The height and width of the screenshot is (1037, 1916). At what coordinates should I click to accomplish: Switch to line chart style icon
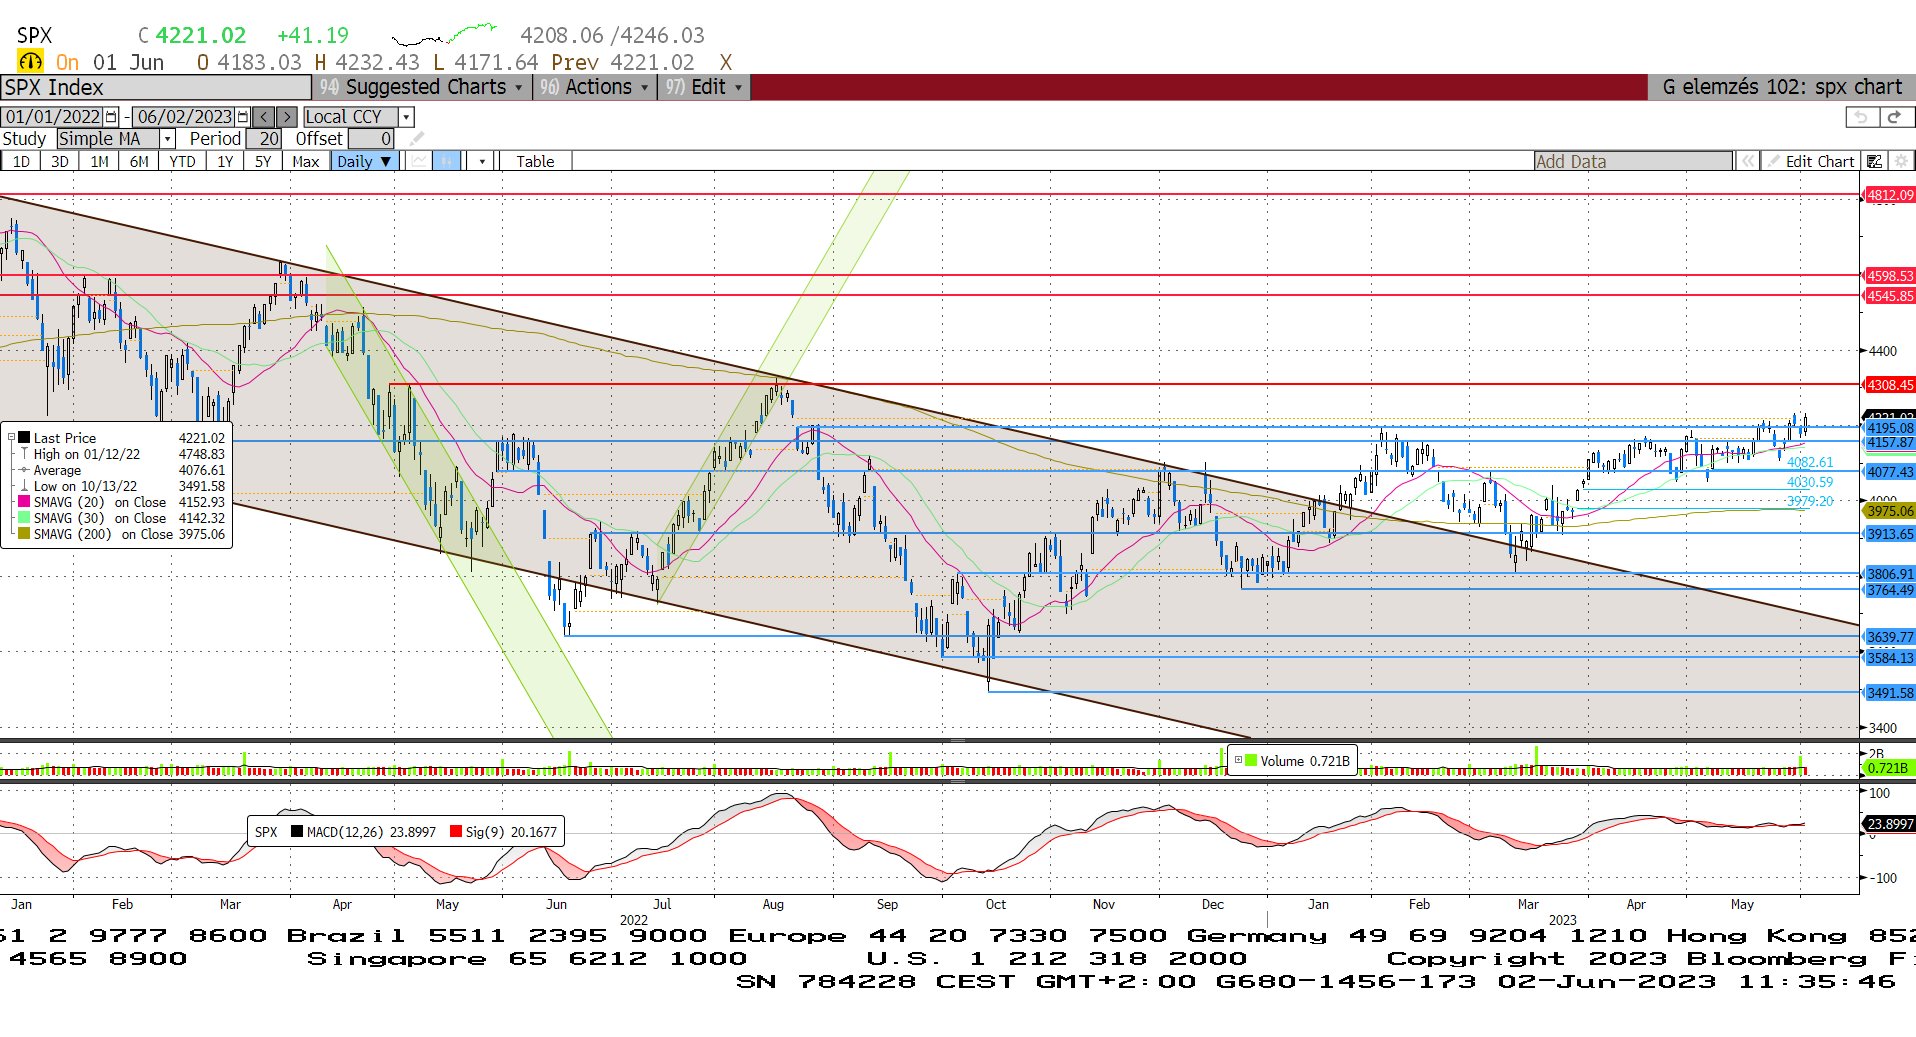tap(419, 161)
